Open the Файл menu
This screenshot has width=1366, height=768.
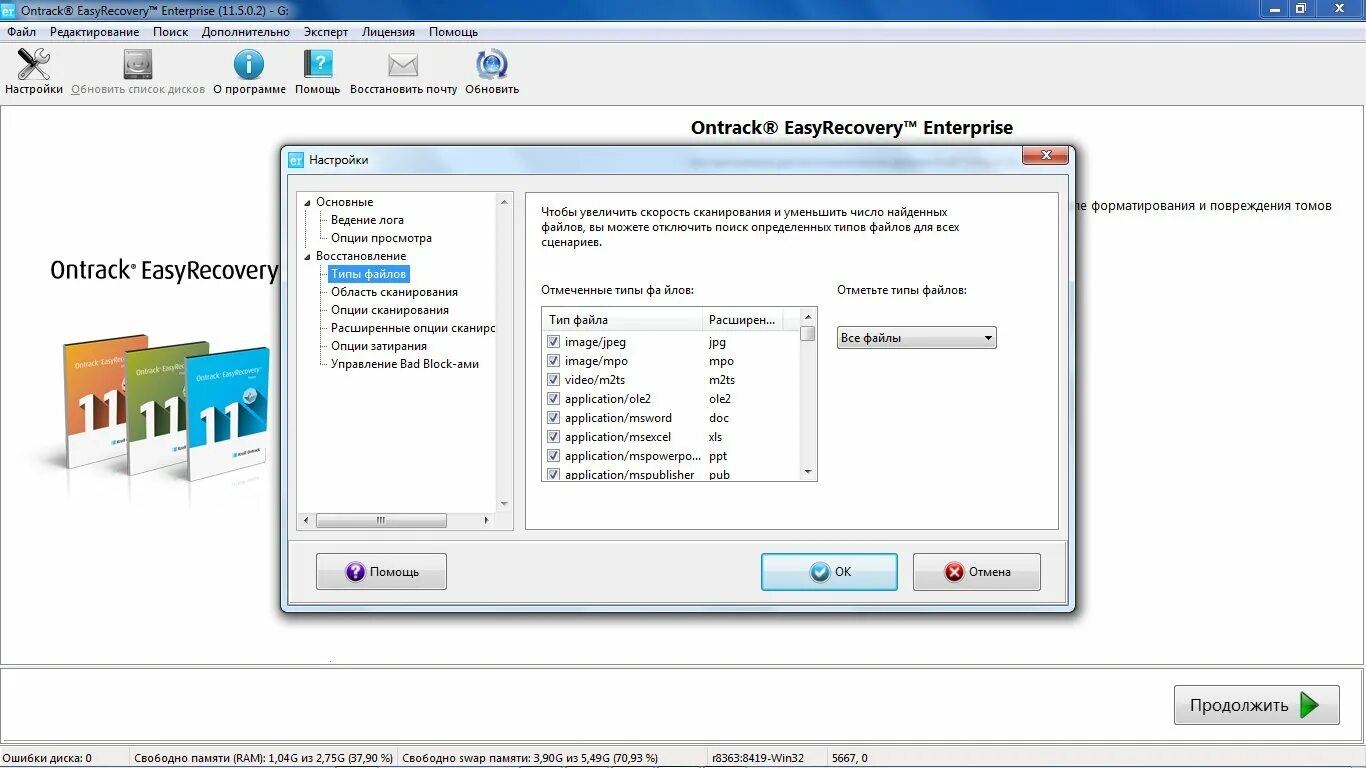[x=21, y=32]
